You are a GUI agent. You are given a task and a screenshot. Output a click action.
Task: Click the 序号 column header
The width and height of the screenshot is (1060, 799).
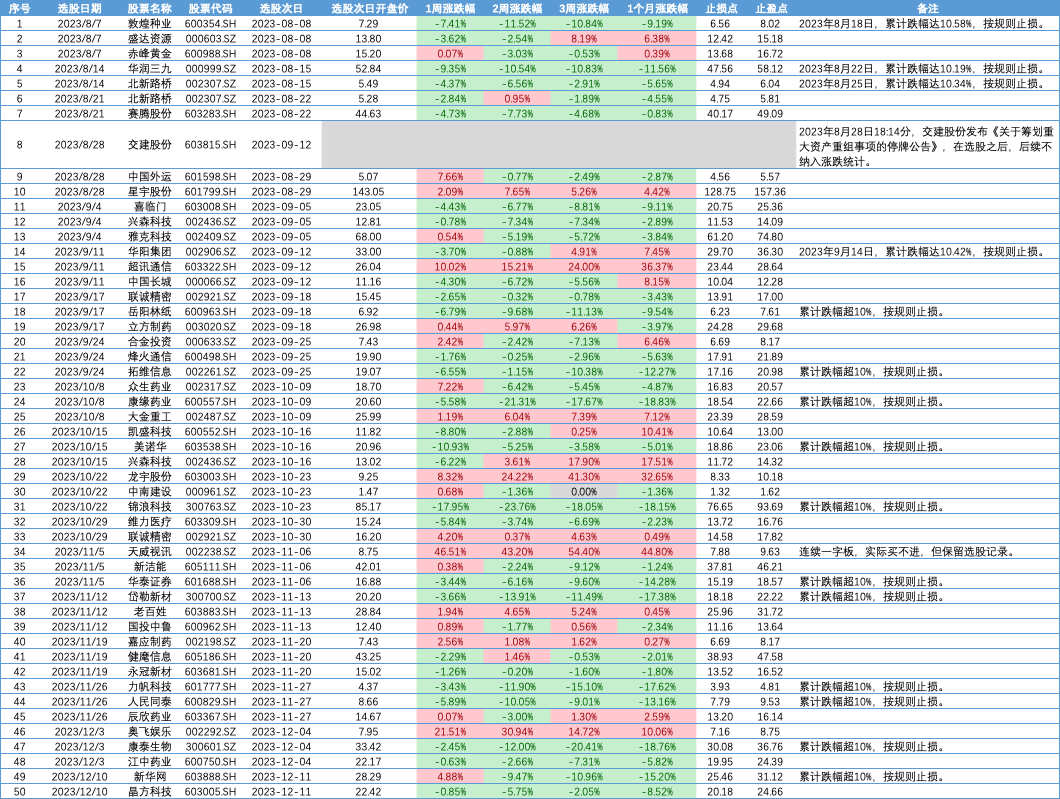pos(20,8)
